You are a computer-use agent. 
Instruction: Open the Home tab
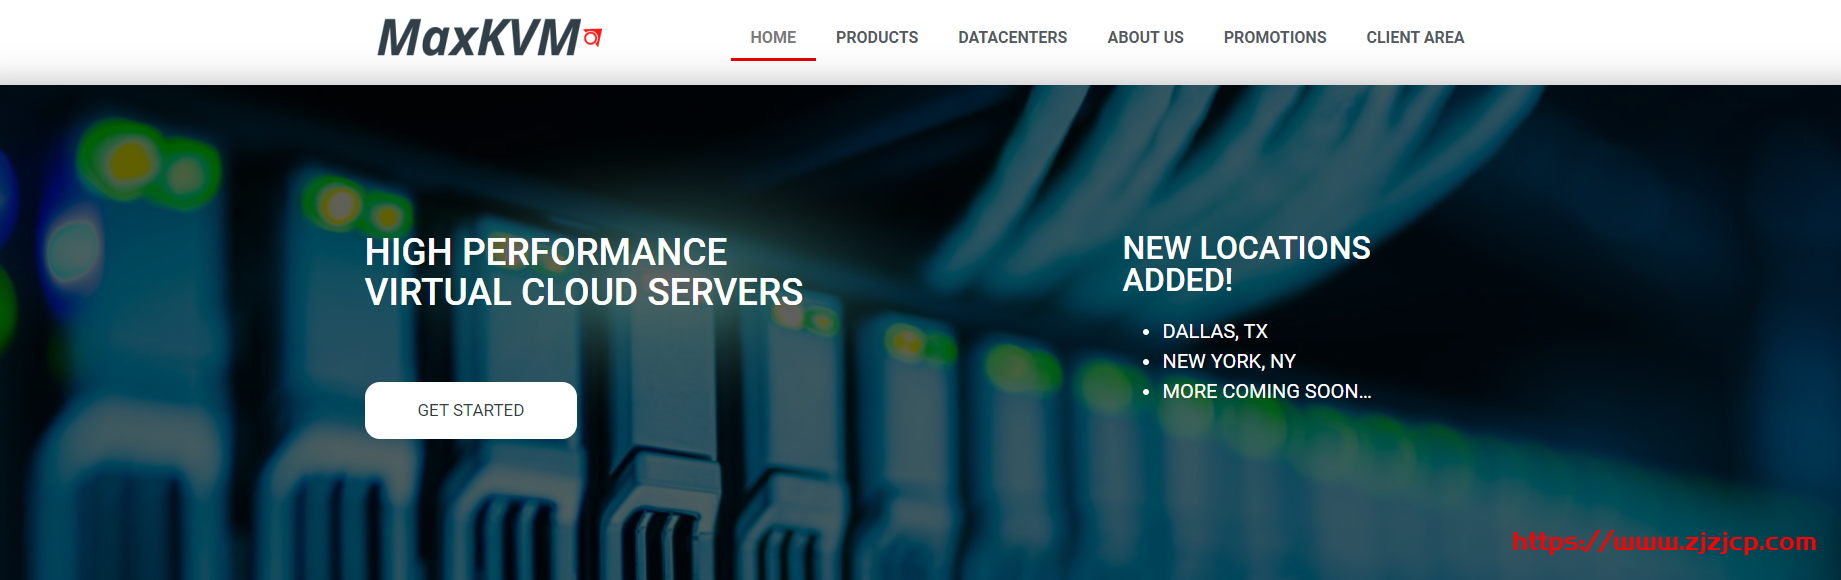773,37
